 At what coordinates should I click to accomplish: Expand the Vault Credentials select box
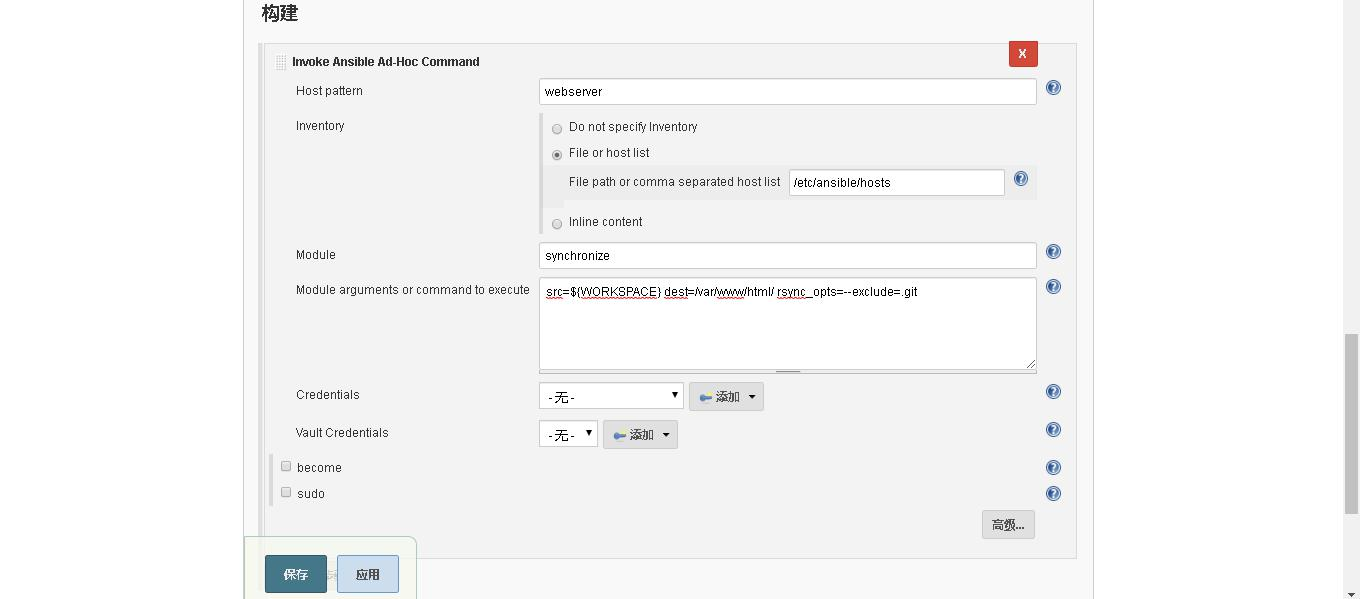point(568,434)
